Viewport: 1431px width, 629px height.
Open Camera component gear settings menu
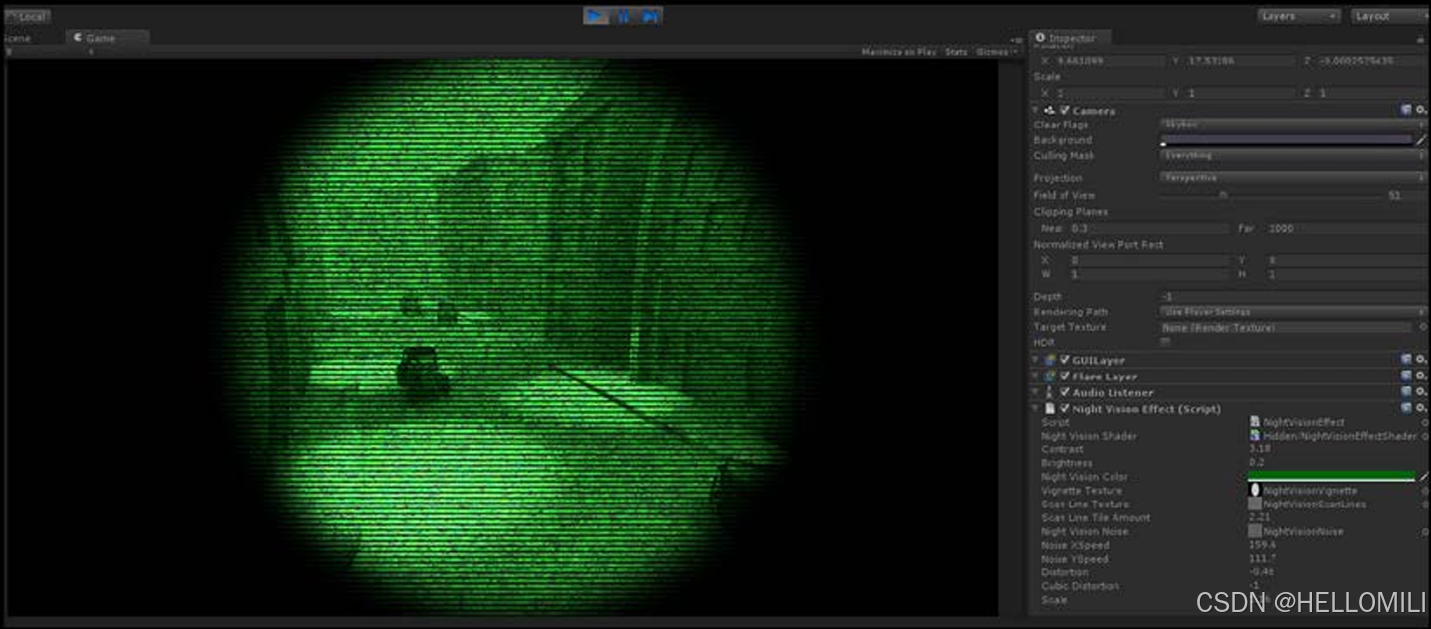pos(1421,111)
